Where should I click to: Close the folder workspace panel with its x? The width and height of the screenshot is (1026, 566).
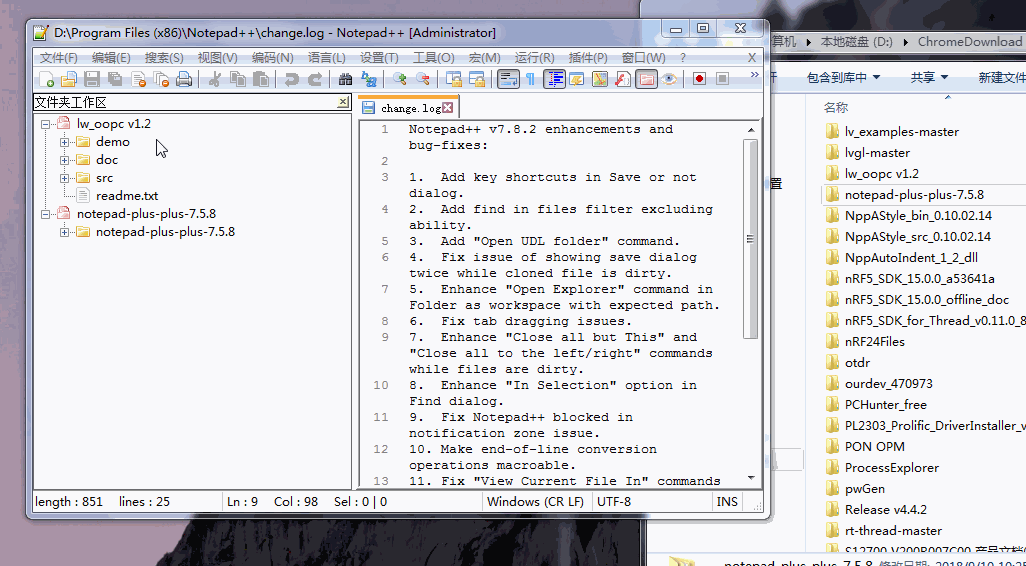point(343,102)
